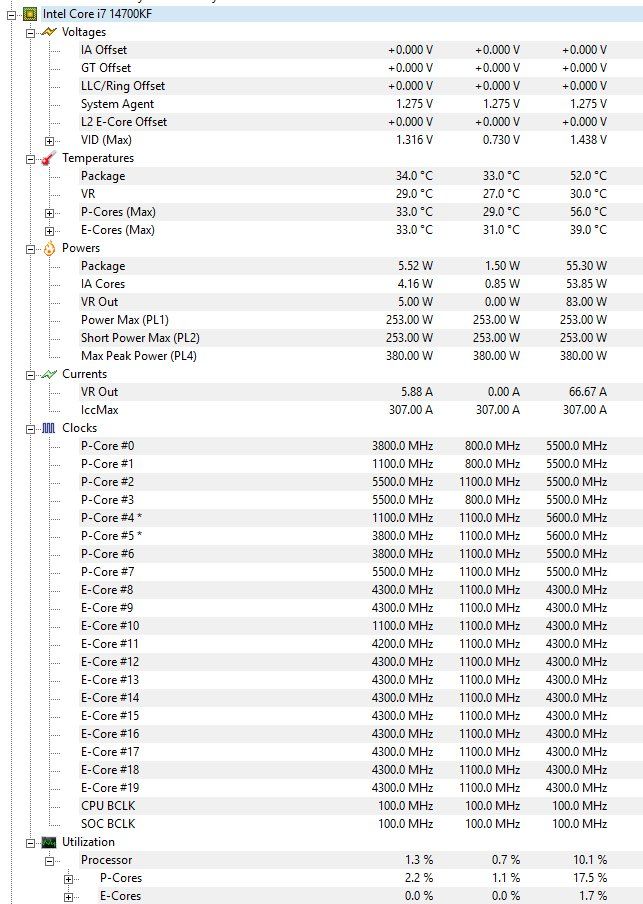
Task: Click the Currents waveform icon
Action: click(x=49, y=374)
